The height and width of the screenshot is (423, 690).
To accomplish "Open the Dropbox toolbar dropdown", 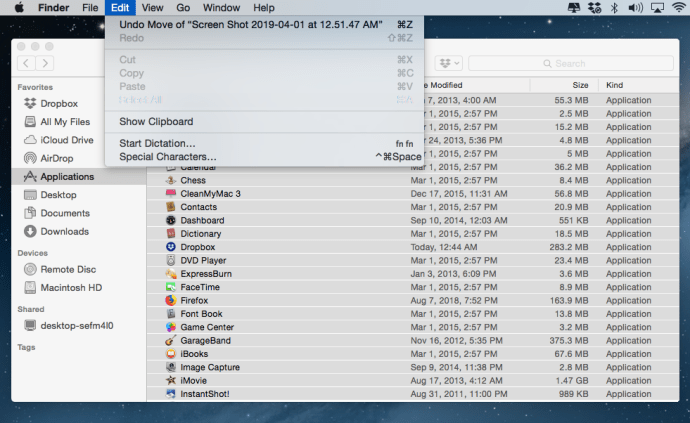I will [x=448, y=63].
